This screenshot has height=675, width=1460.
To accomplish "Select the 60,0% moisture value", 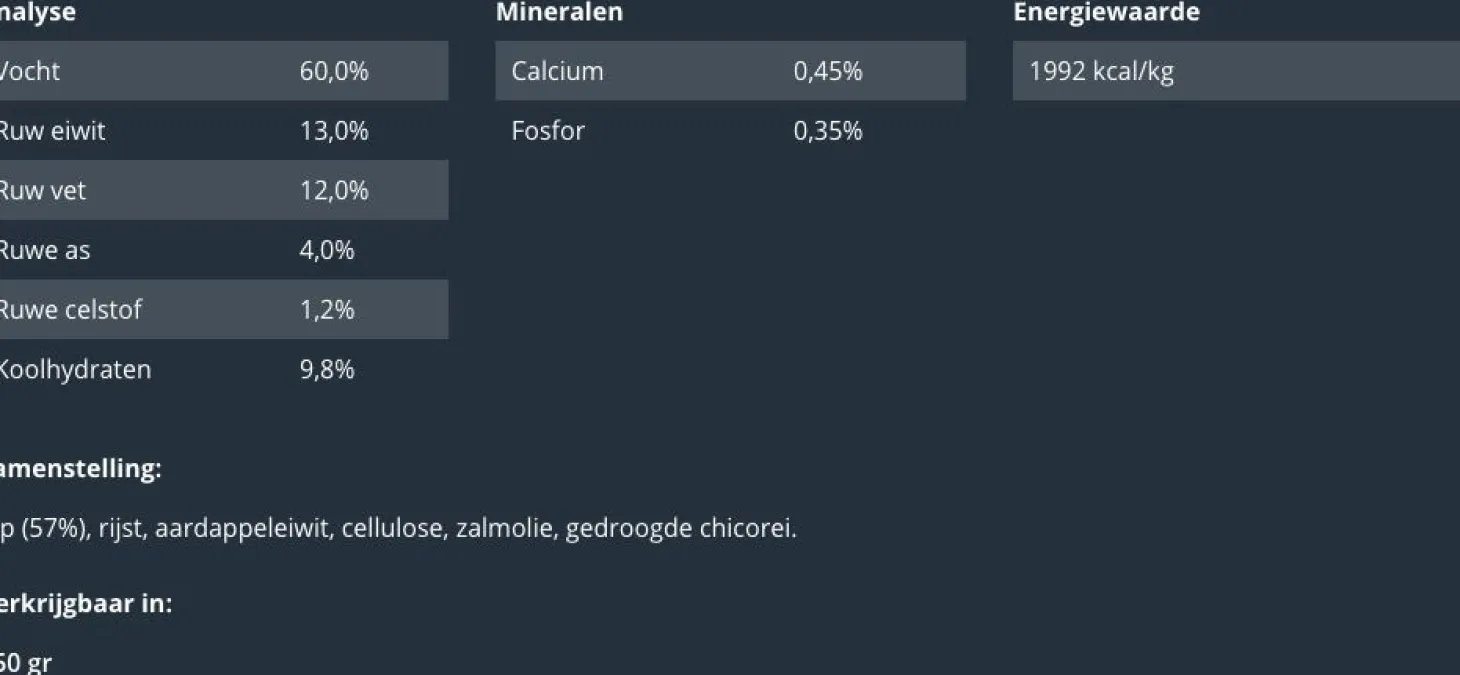I will coord(334,71).
